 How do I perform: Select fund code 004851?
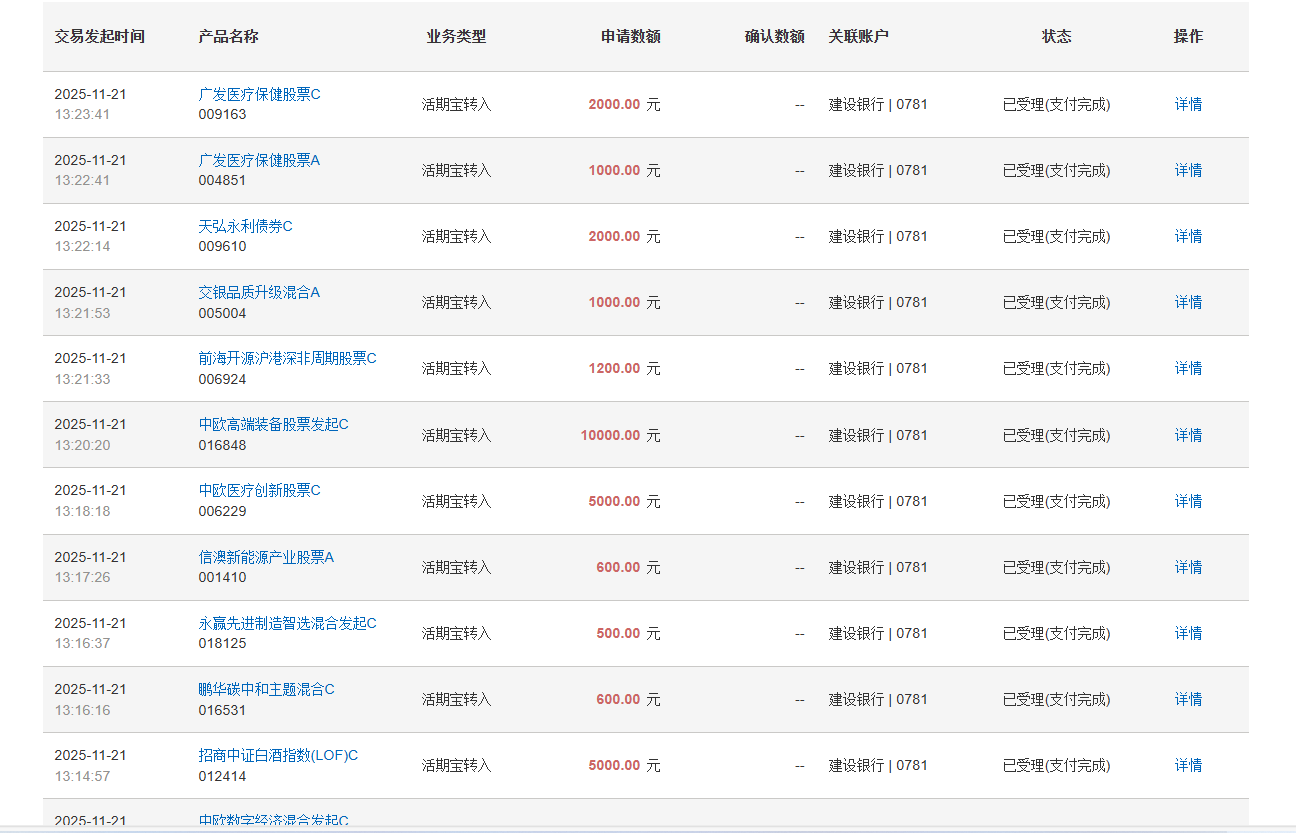pos(222,180)
